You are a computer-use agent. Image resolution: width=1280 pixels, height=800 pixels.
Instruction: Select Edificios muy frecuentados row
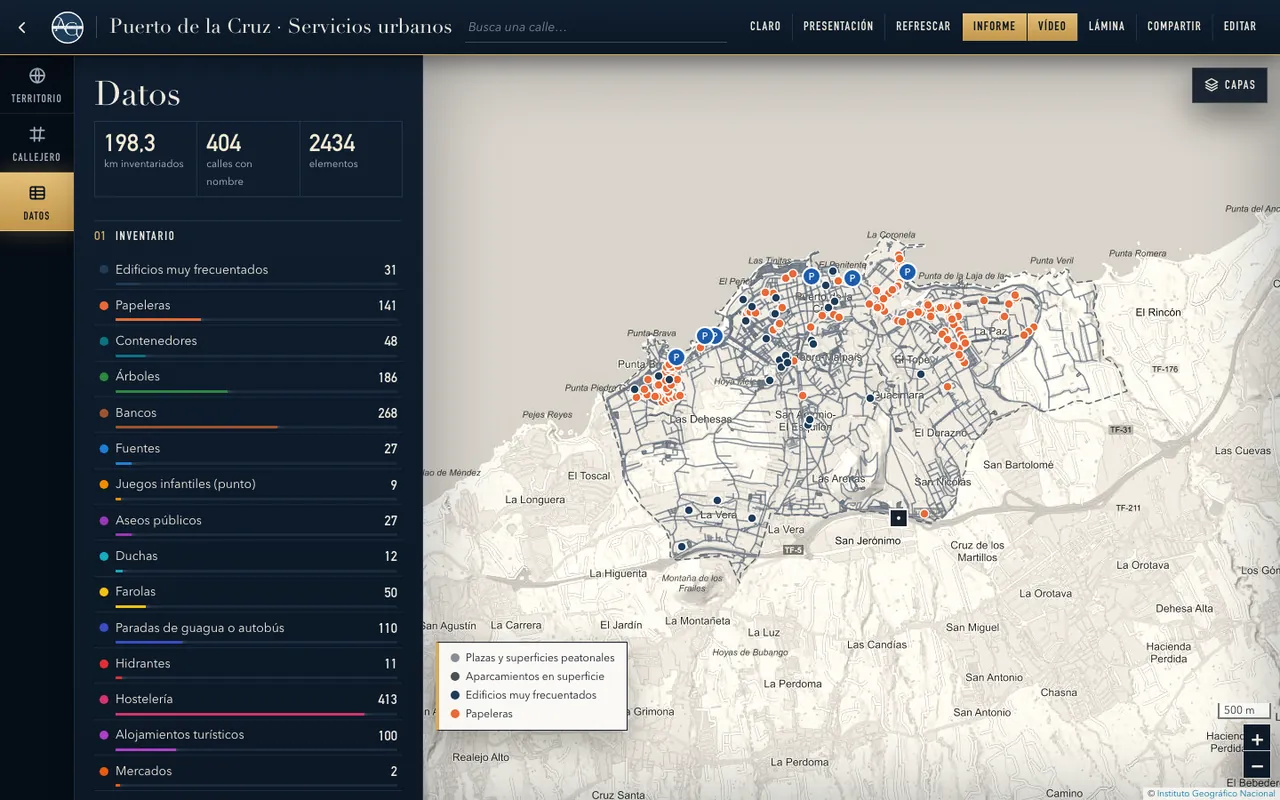(x=248, y=270)
